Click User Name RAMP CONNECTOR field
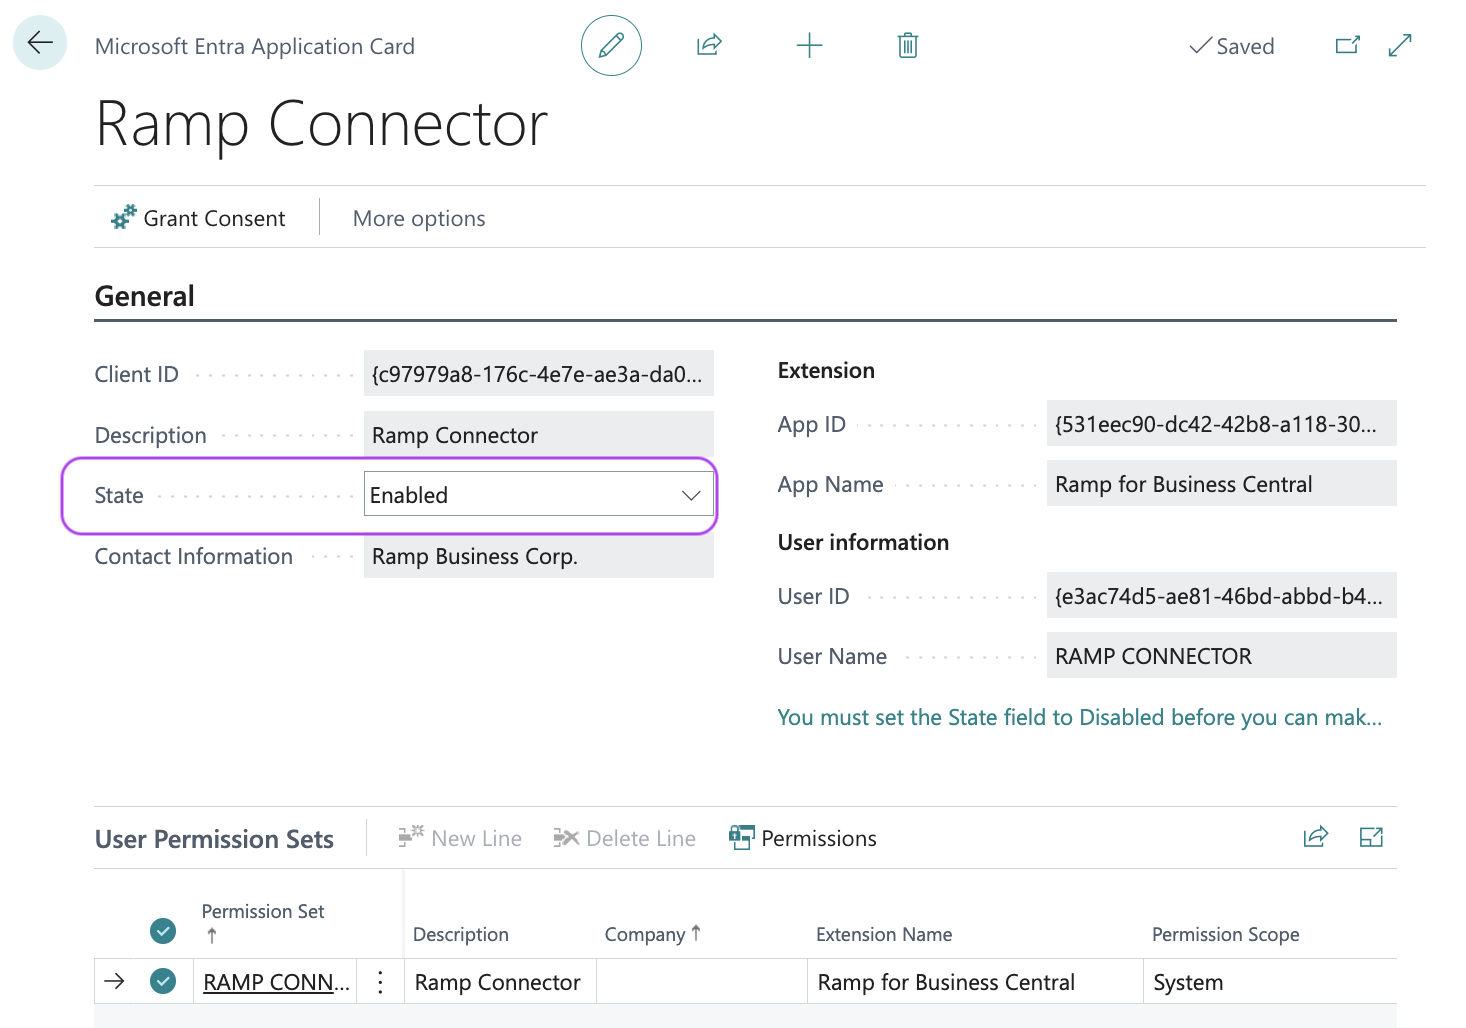 1221,656
